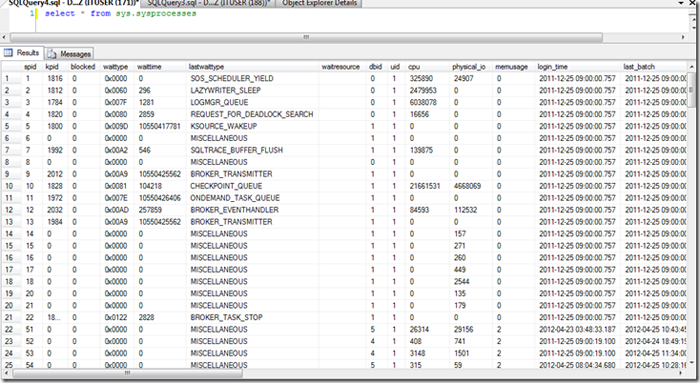Click the physical_io column header
700x383 pixels.
coord(471,67)
